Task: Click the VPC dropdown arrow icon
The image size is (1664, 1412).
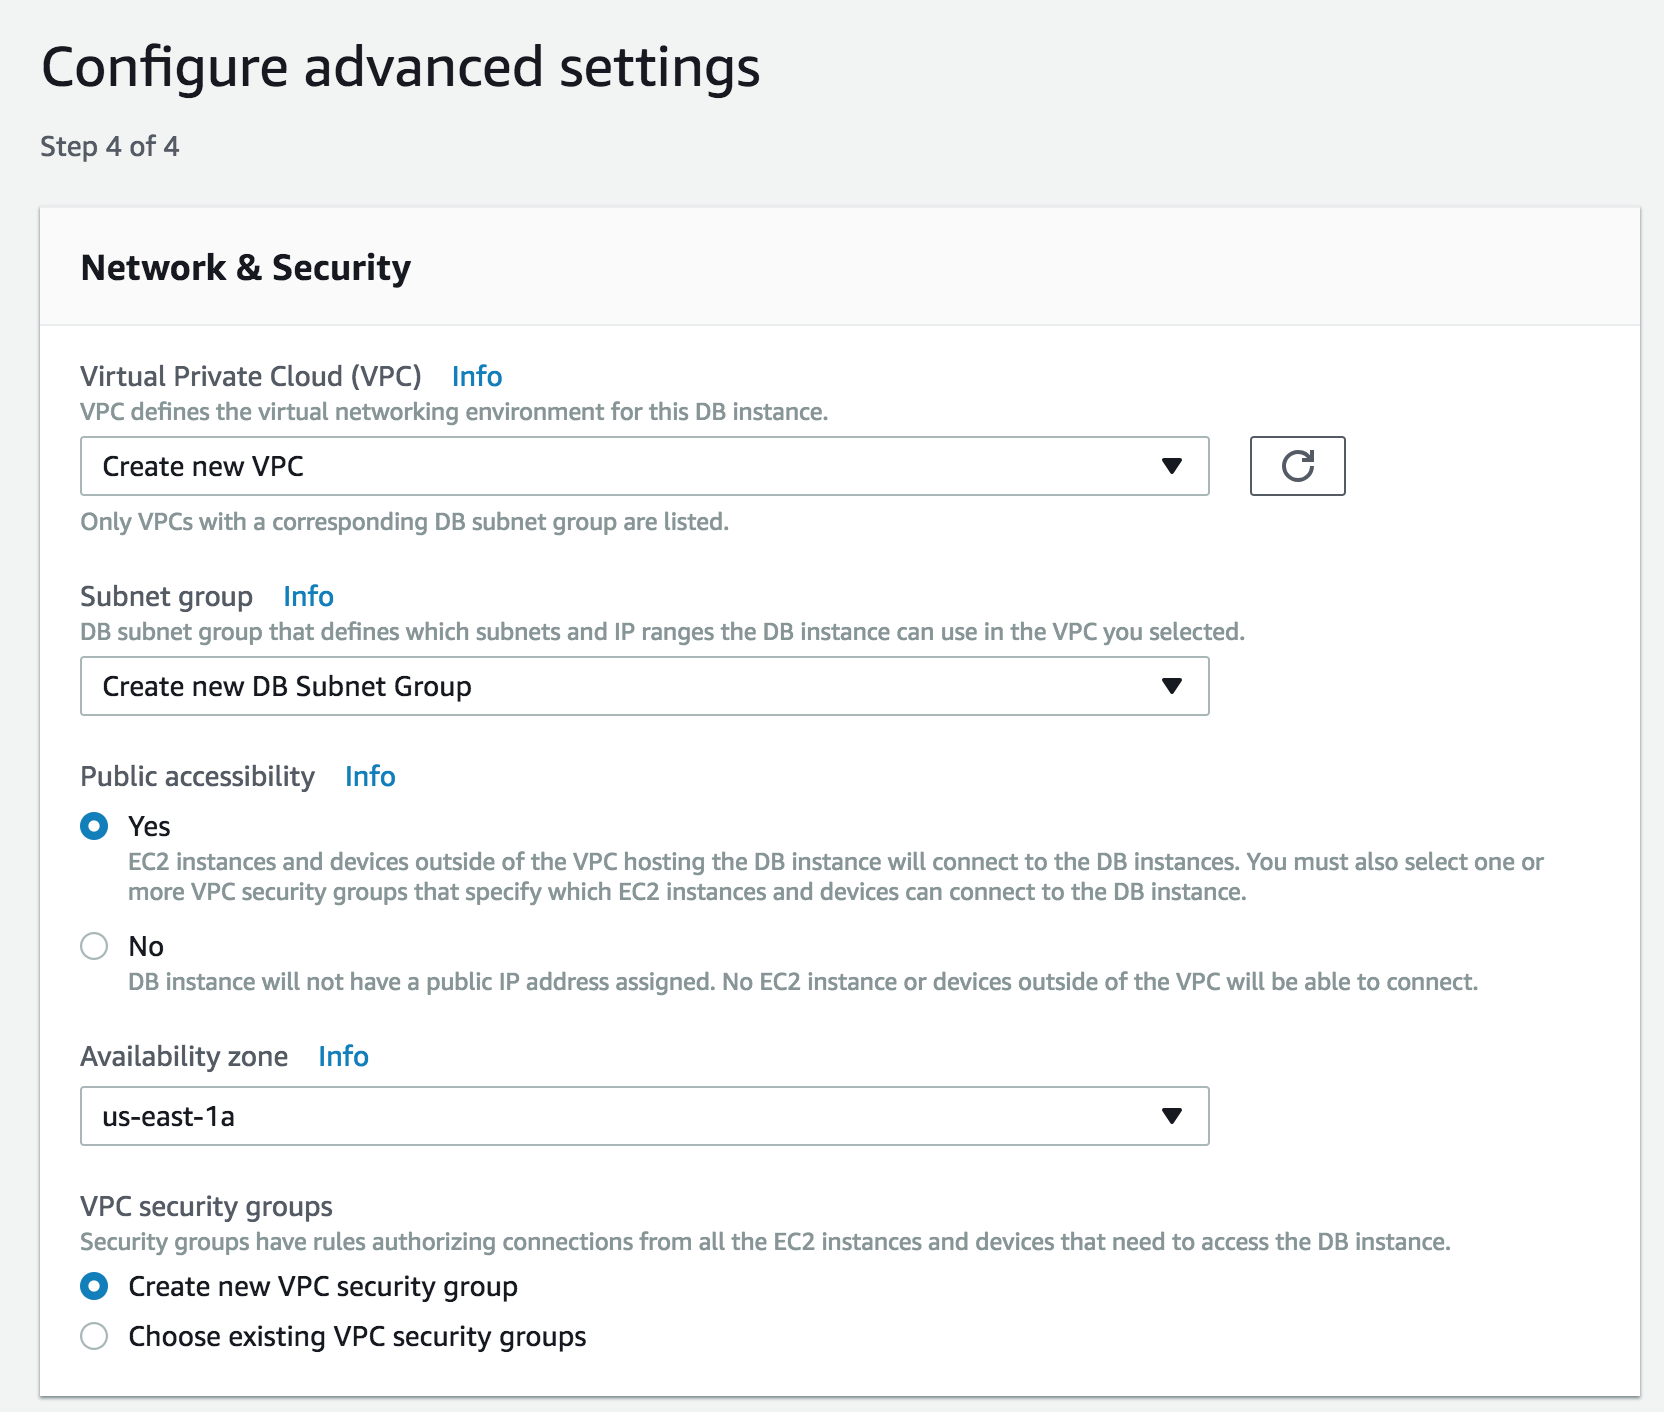Action: coord(1172,466)
